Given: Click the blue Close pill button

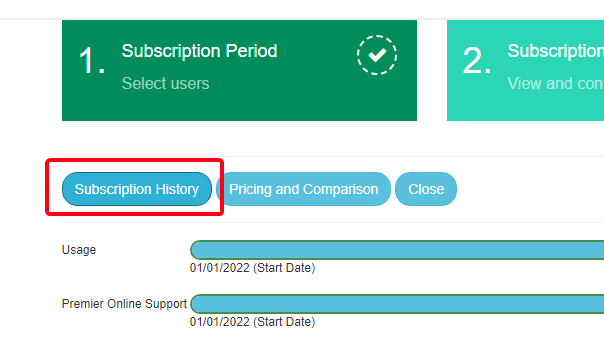Looking at the screenshot, I should [x=426, y=189].
